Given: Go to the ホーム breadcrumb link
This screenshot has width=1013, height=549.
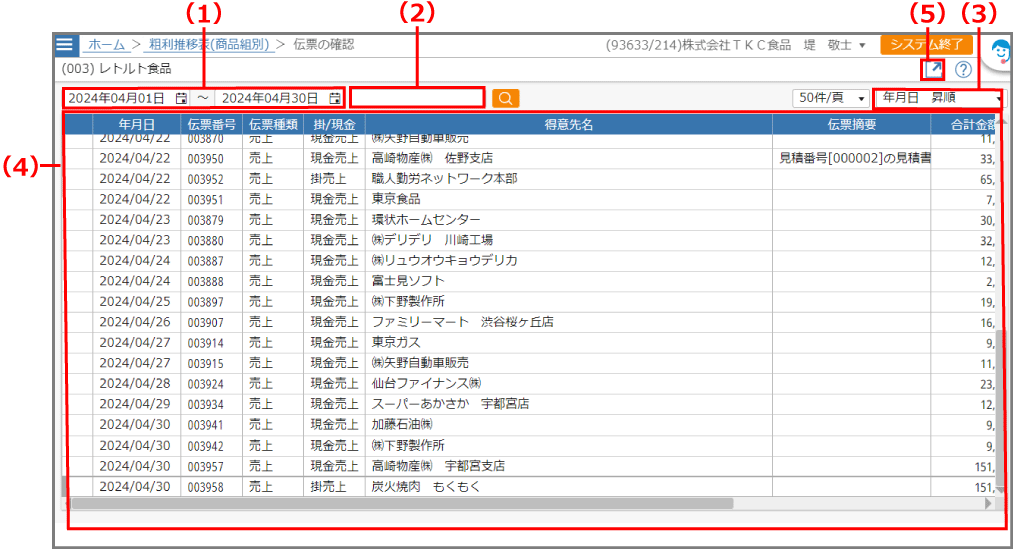Looking at the screenshot, I should coord(106,45).
